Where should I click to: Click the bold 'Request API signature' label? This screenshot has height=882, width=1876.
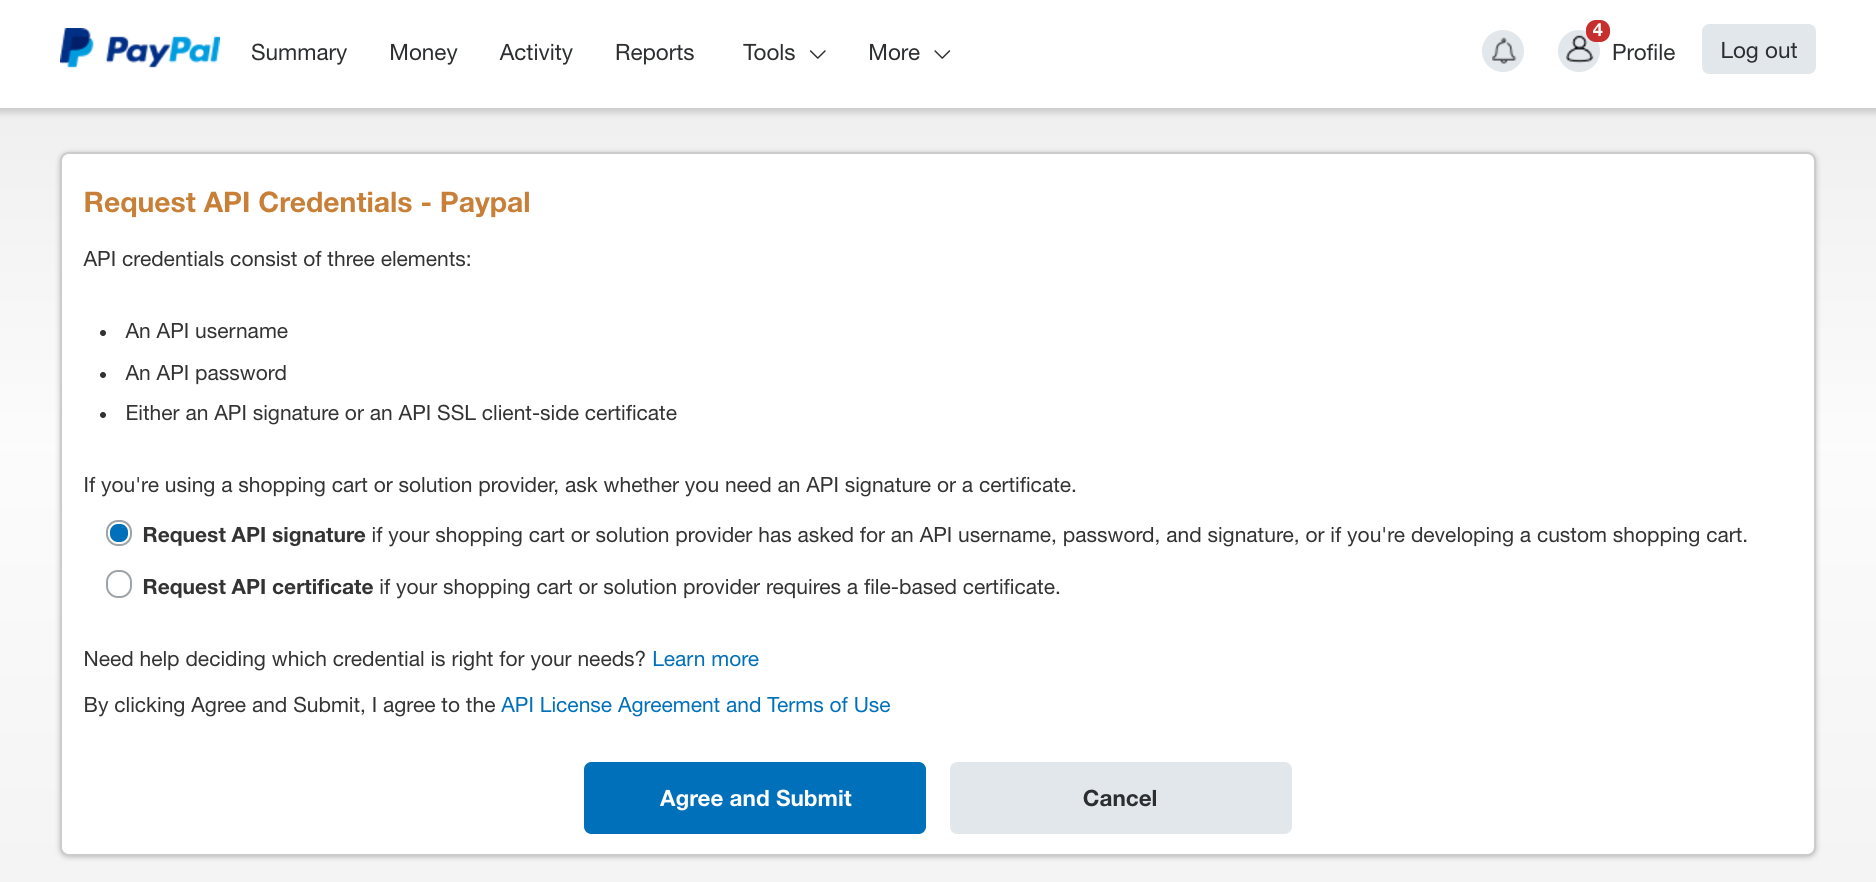[x=254, y=535]
